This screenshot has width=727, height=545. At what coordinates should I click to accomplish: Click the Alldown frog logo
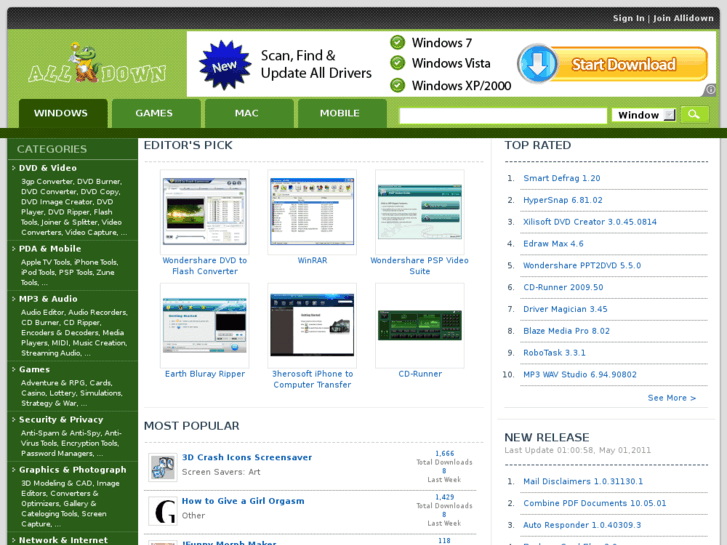97,64
